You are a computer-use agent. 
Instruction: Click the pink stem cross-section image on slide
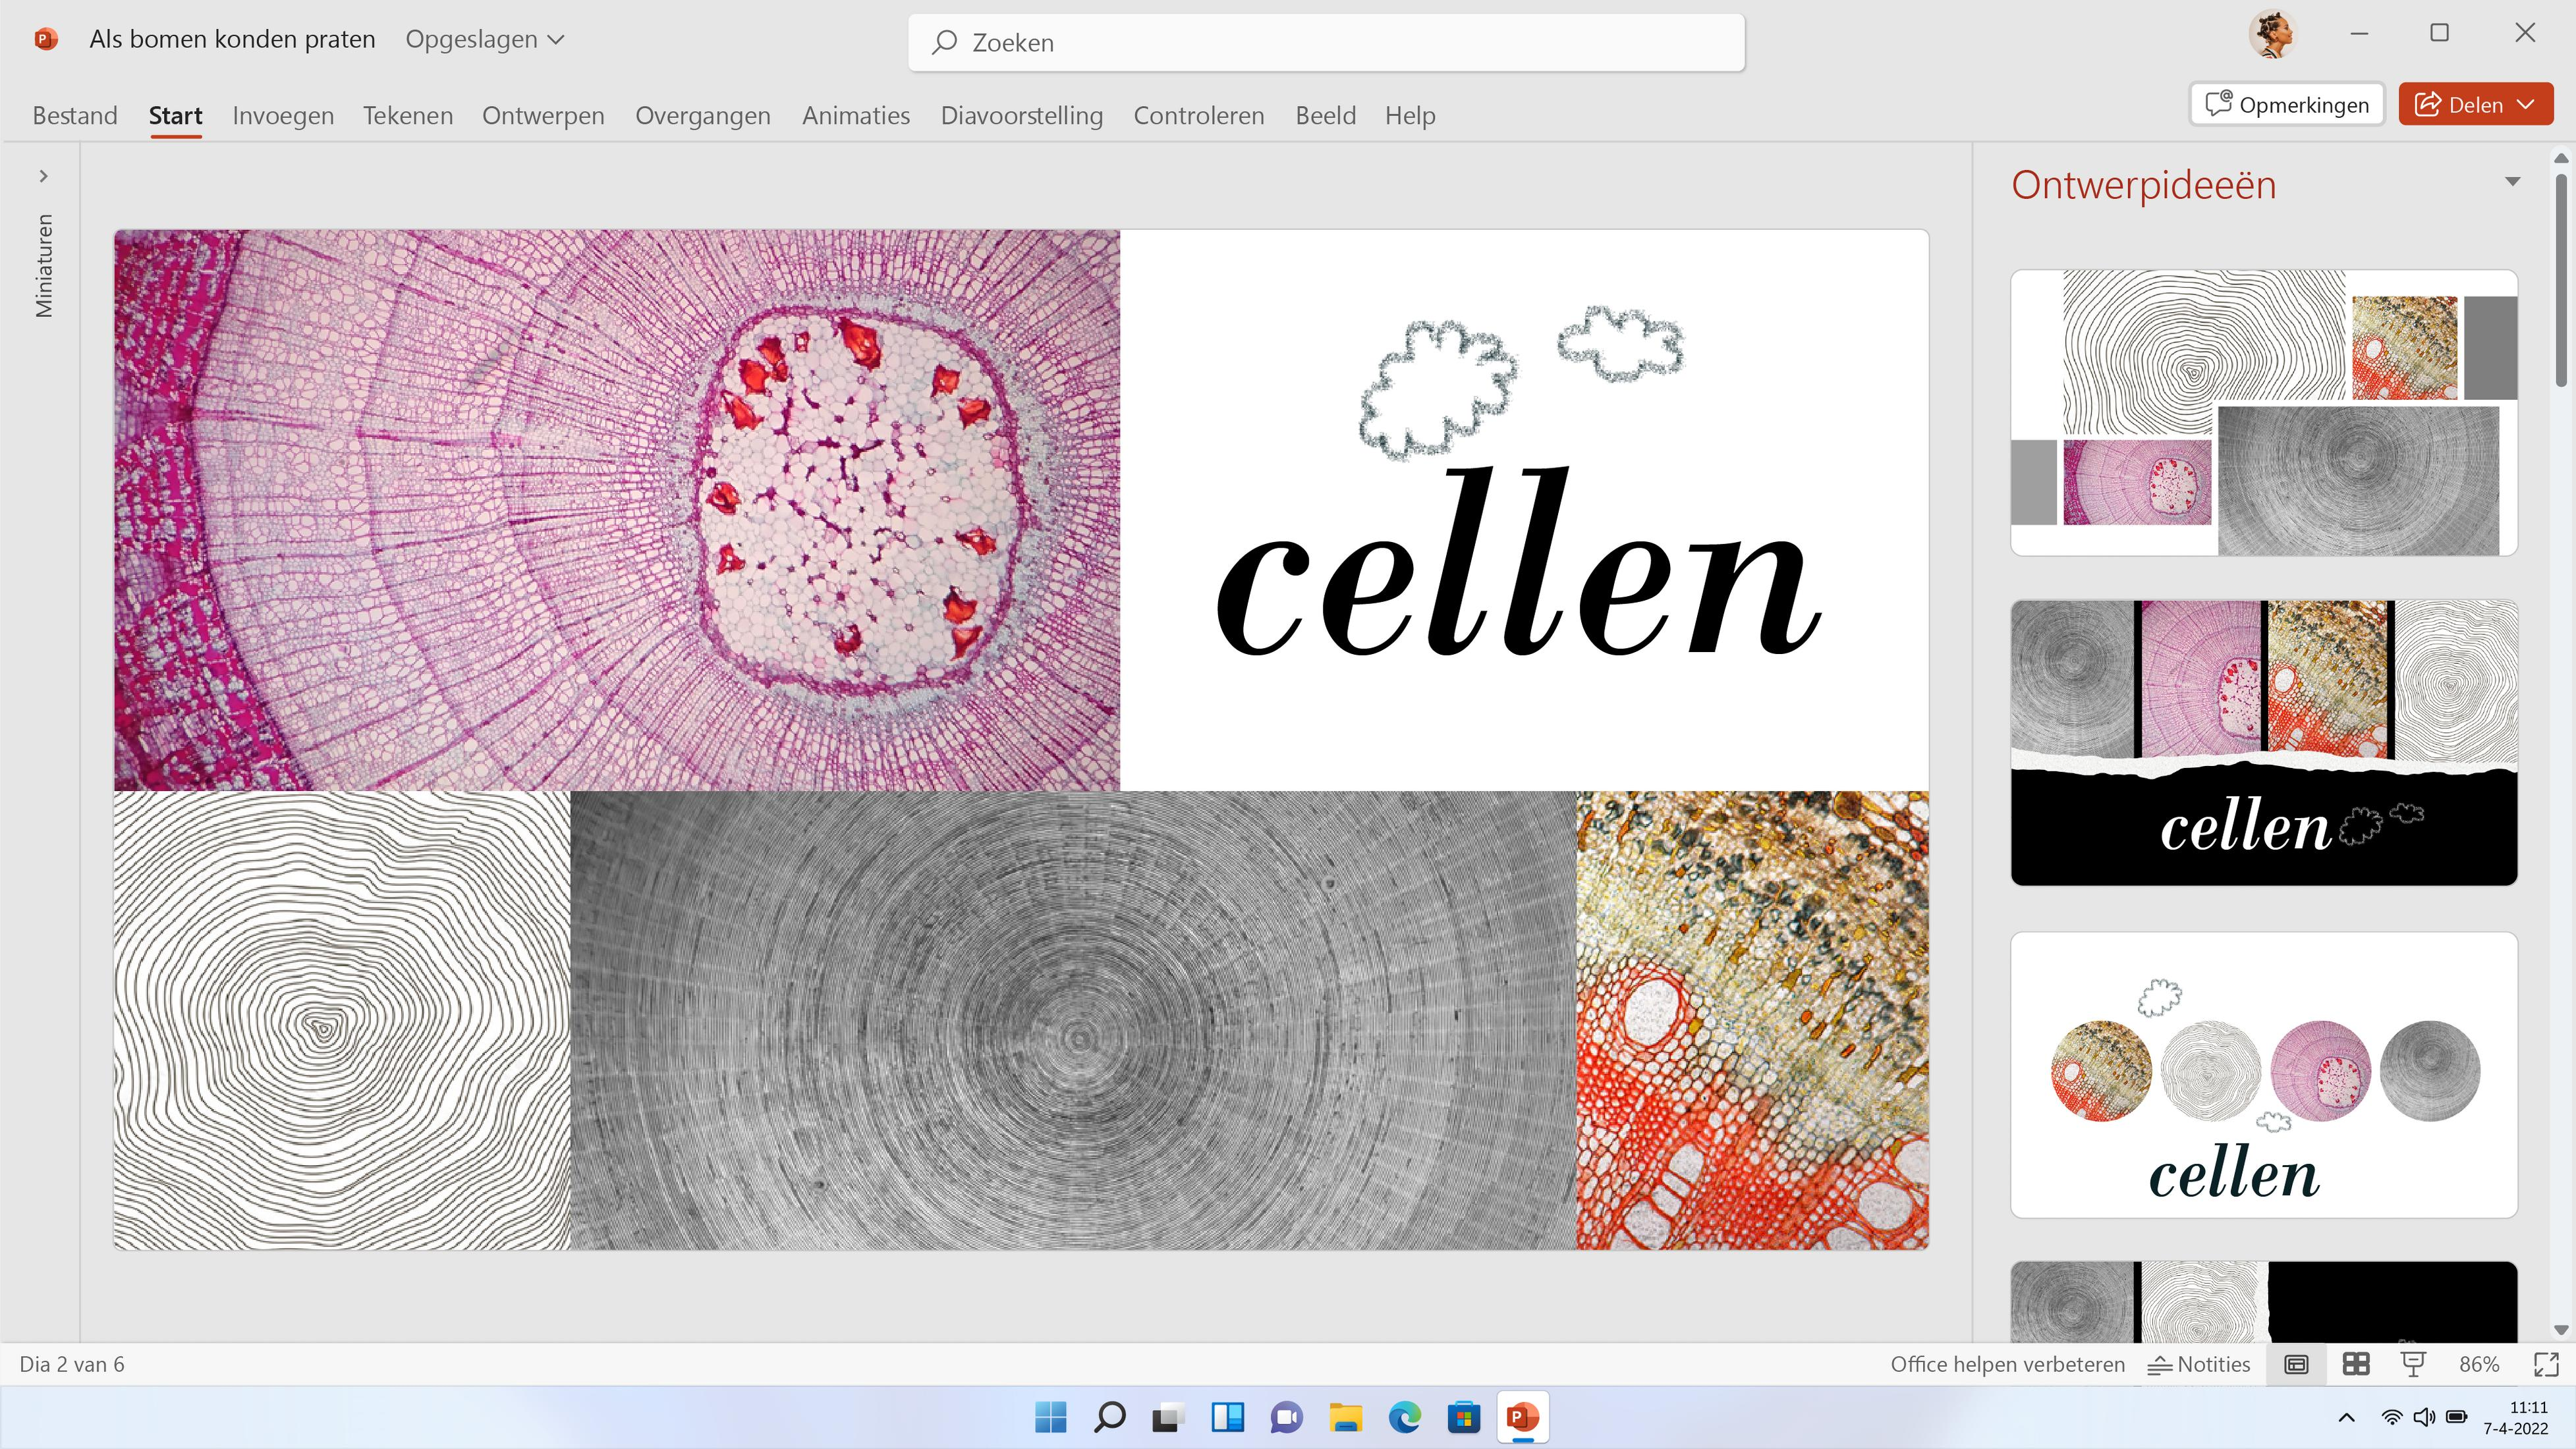click(617, 510)
